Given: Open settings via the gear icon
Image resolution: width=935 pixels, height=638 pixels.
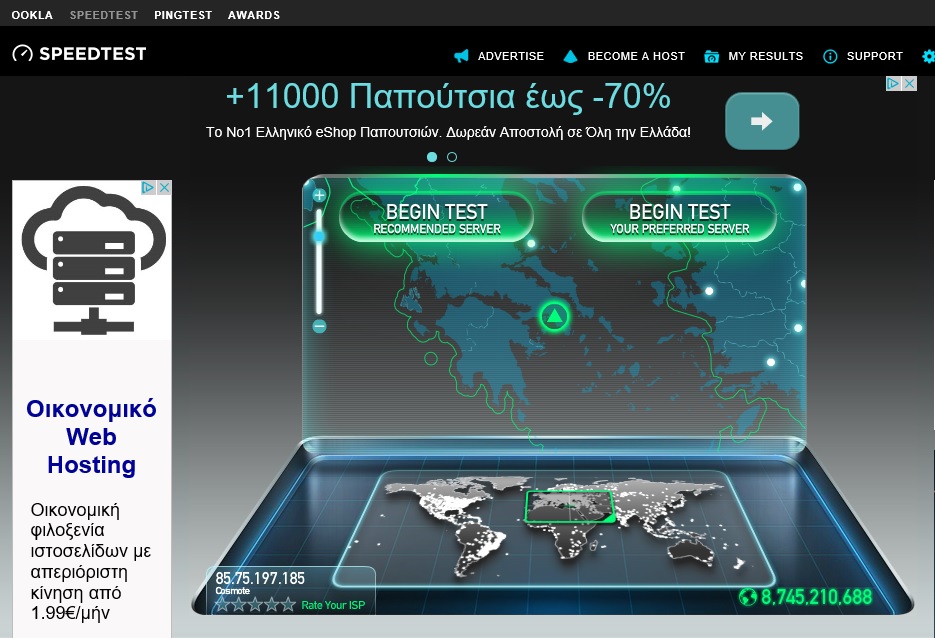Looking at the screenshot, I should pyautogui.click(x=929, y=56).
